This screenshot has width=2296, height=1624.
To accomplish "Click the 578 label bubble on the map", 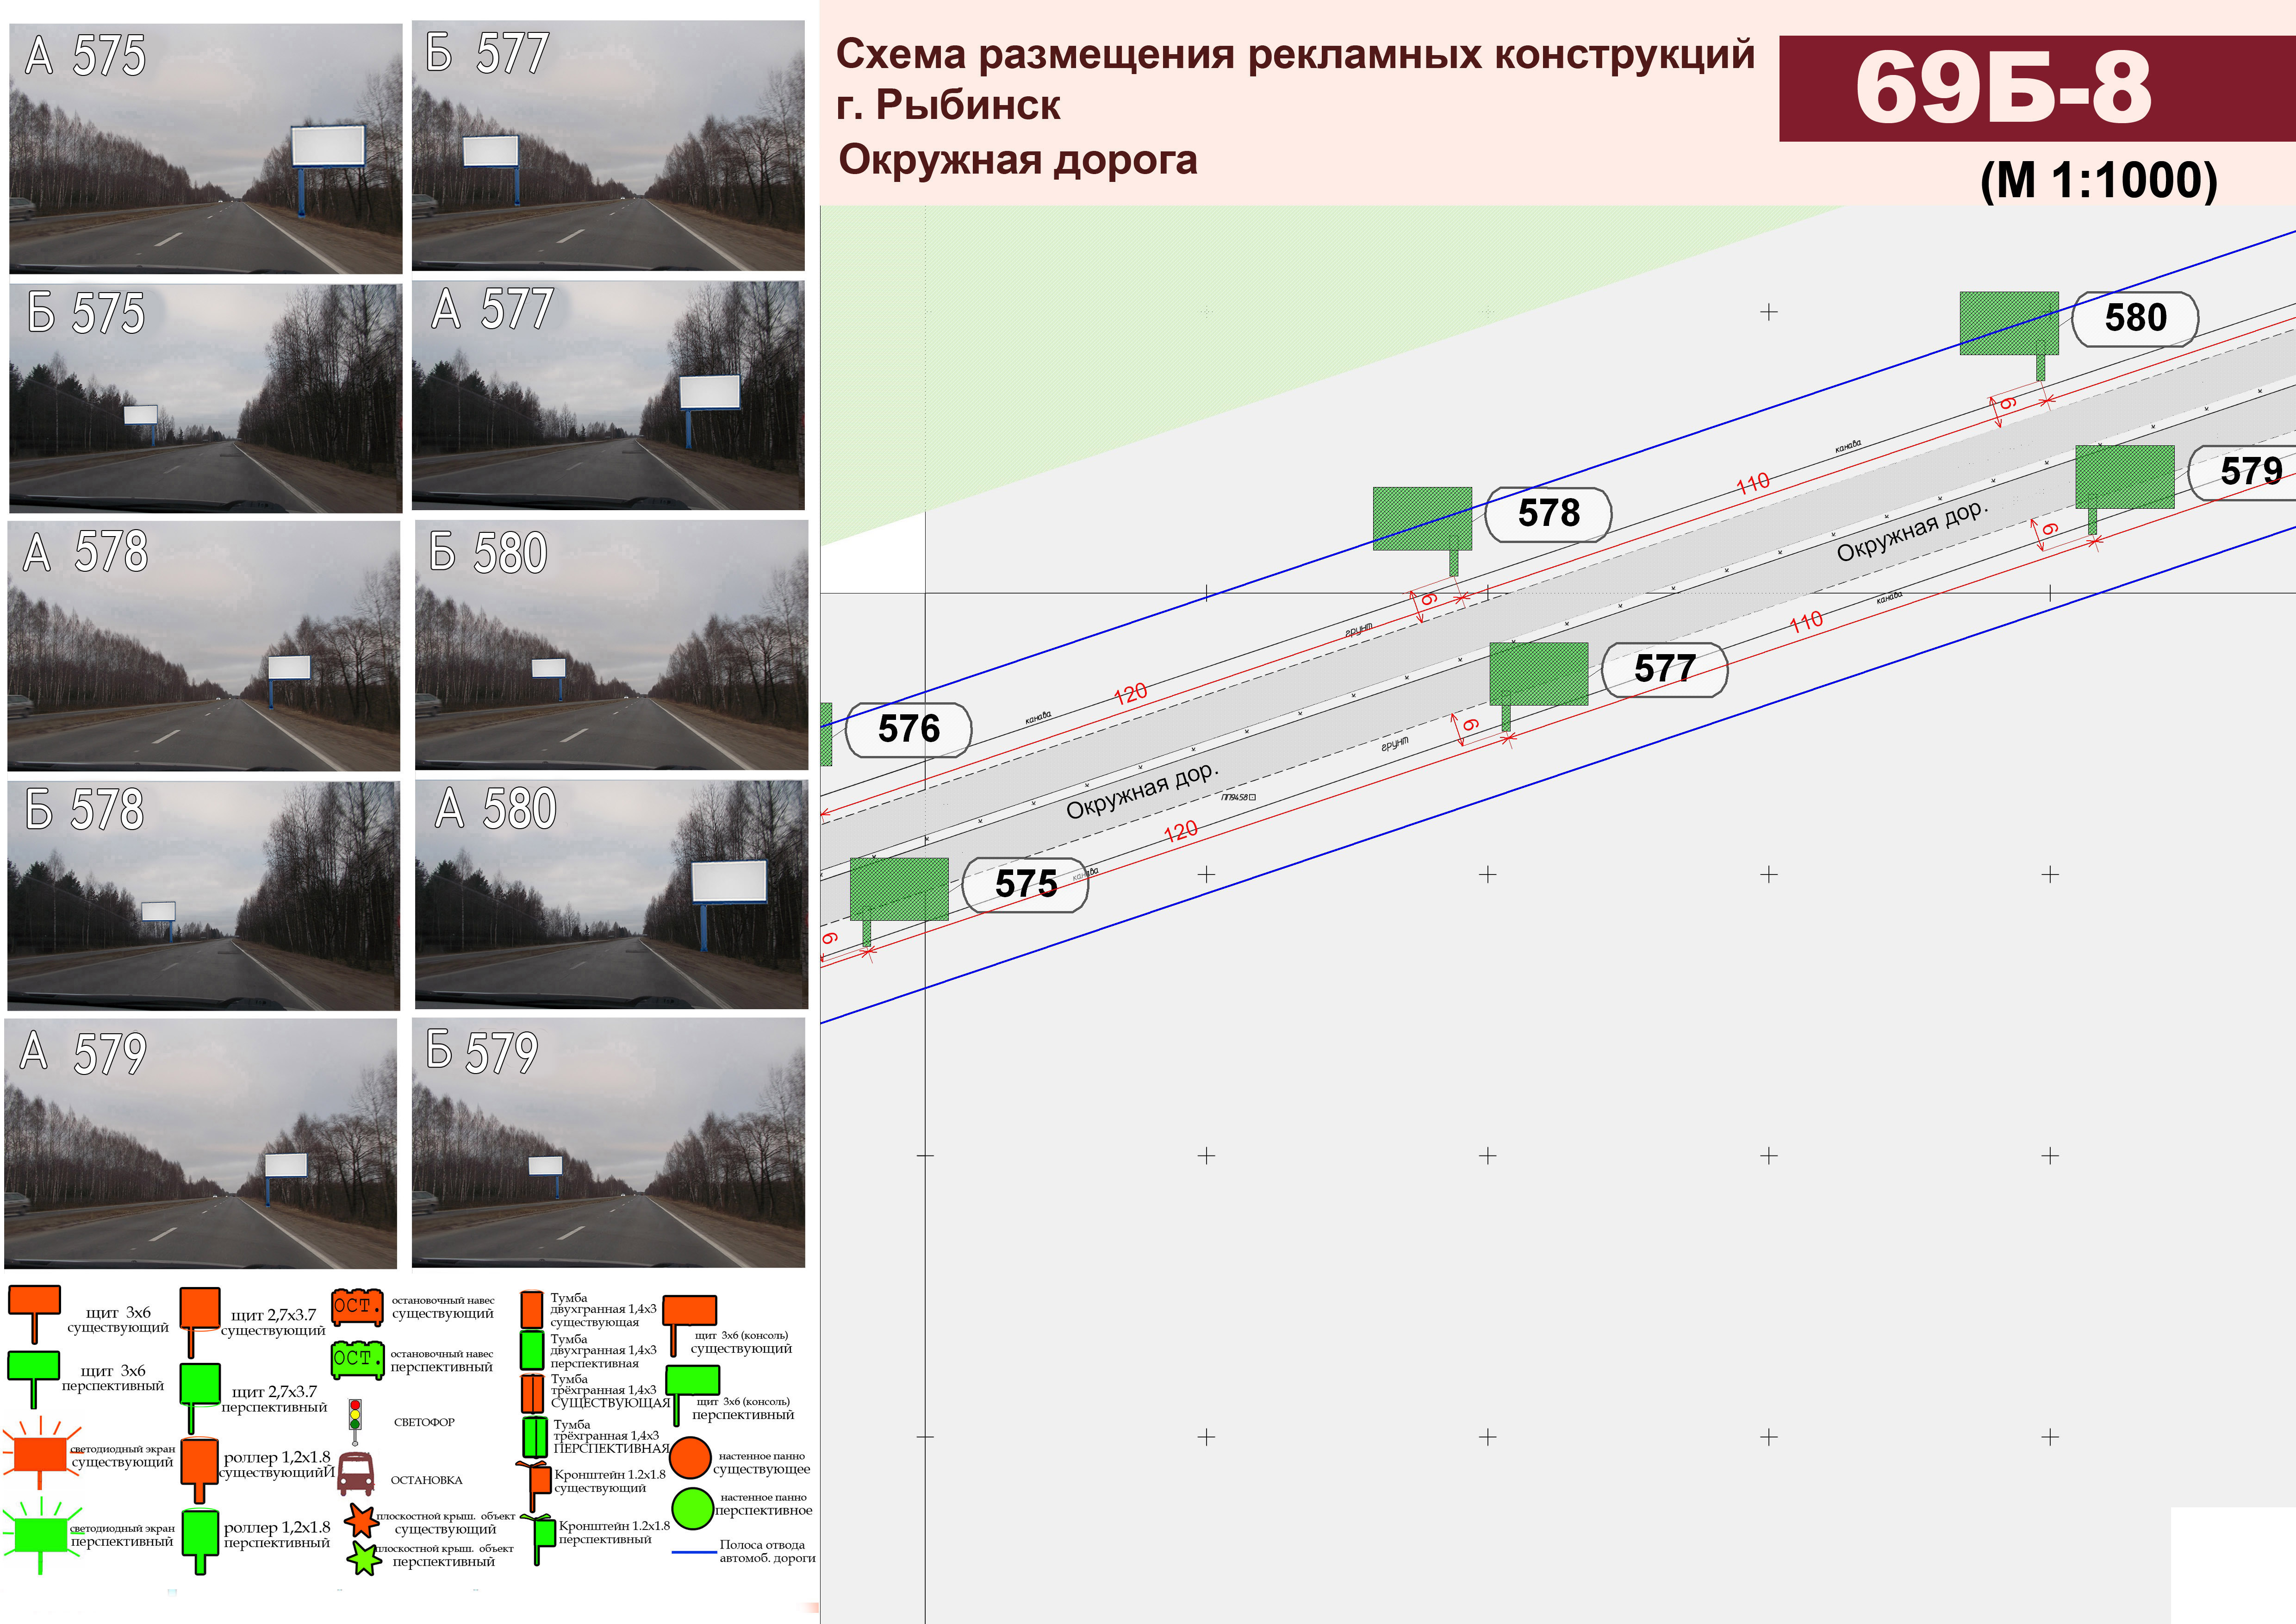I will [x=1548, y=514].
